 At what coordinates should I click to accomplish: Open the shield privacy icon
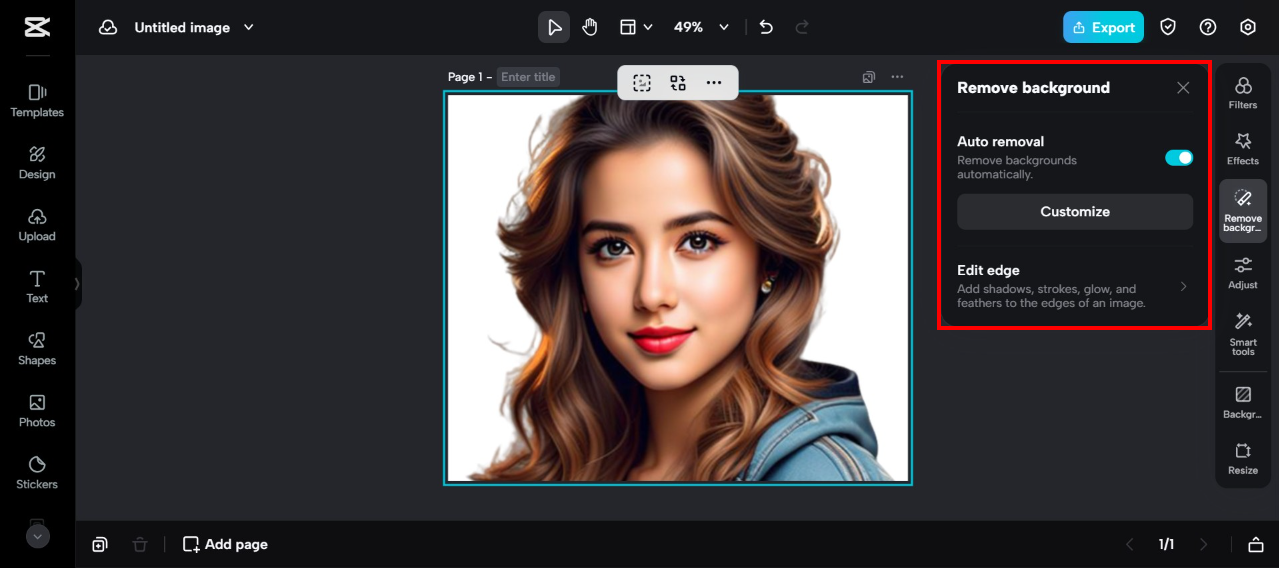(x=1168, y=27)
